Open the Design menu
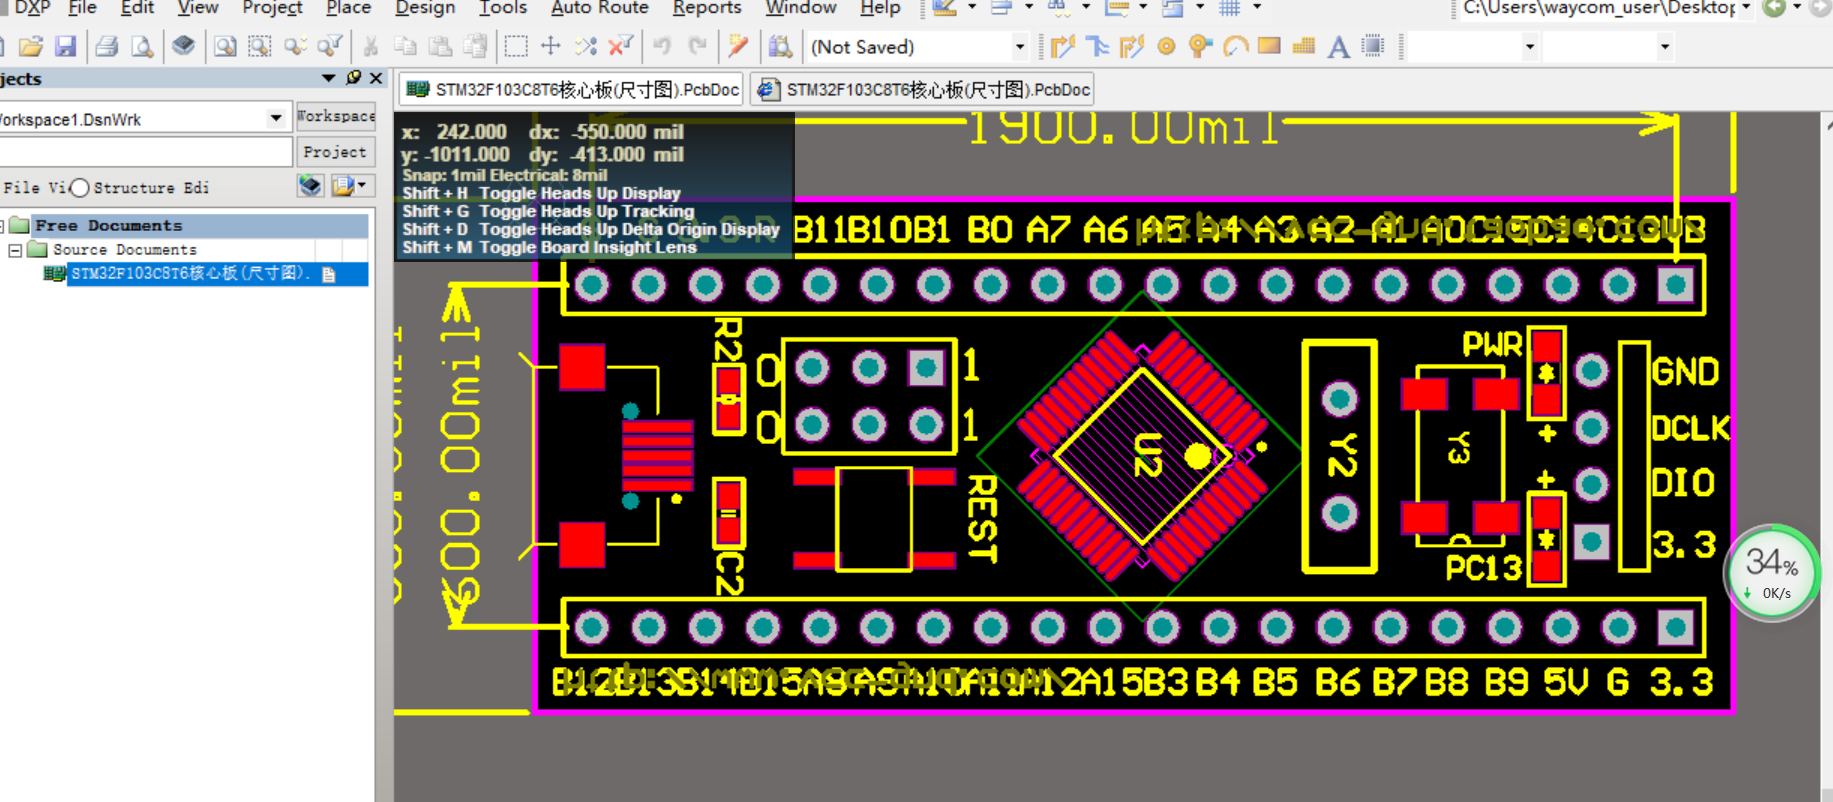The height and width of the screenshot is (802, 1833). pyautogui.click(x=425, y=8)
